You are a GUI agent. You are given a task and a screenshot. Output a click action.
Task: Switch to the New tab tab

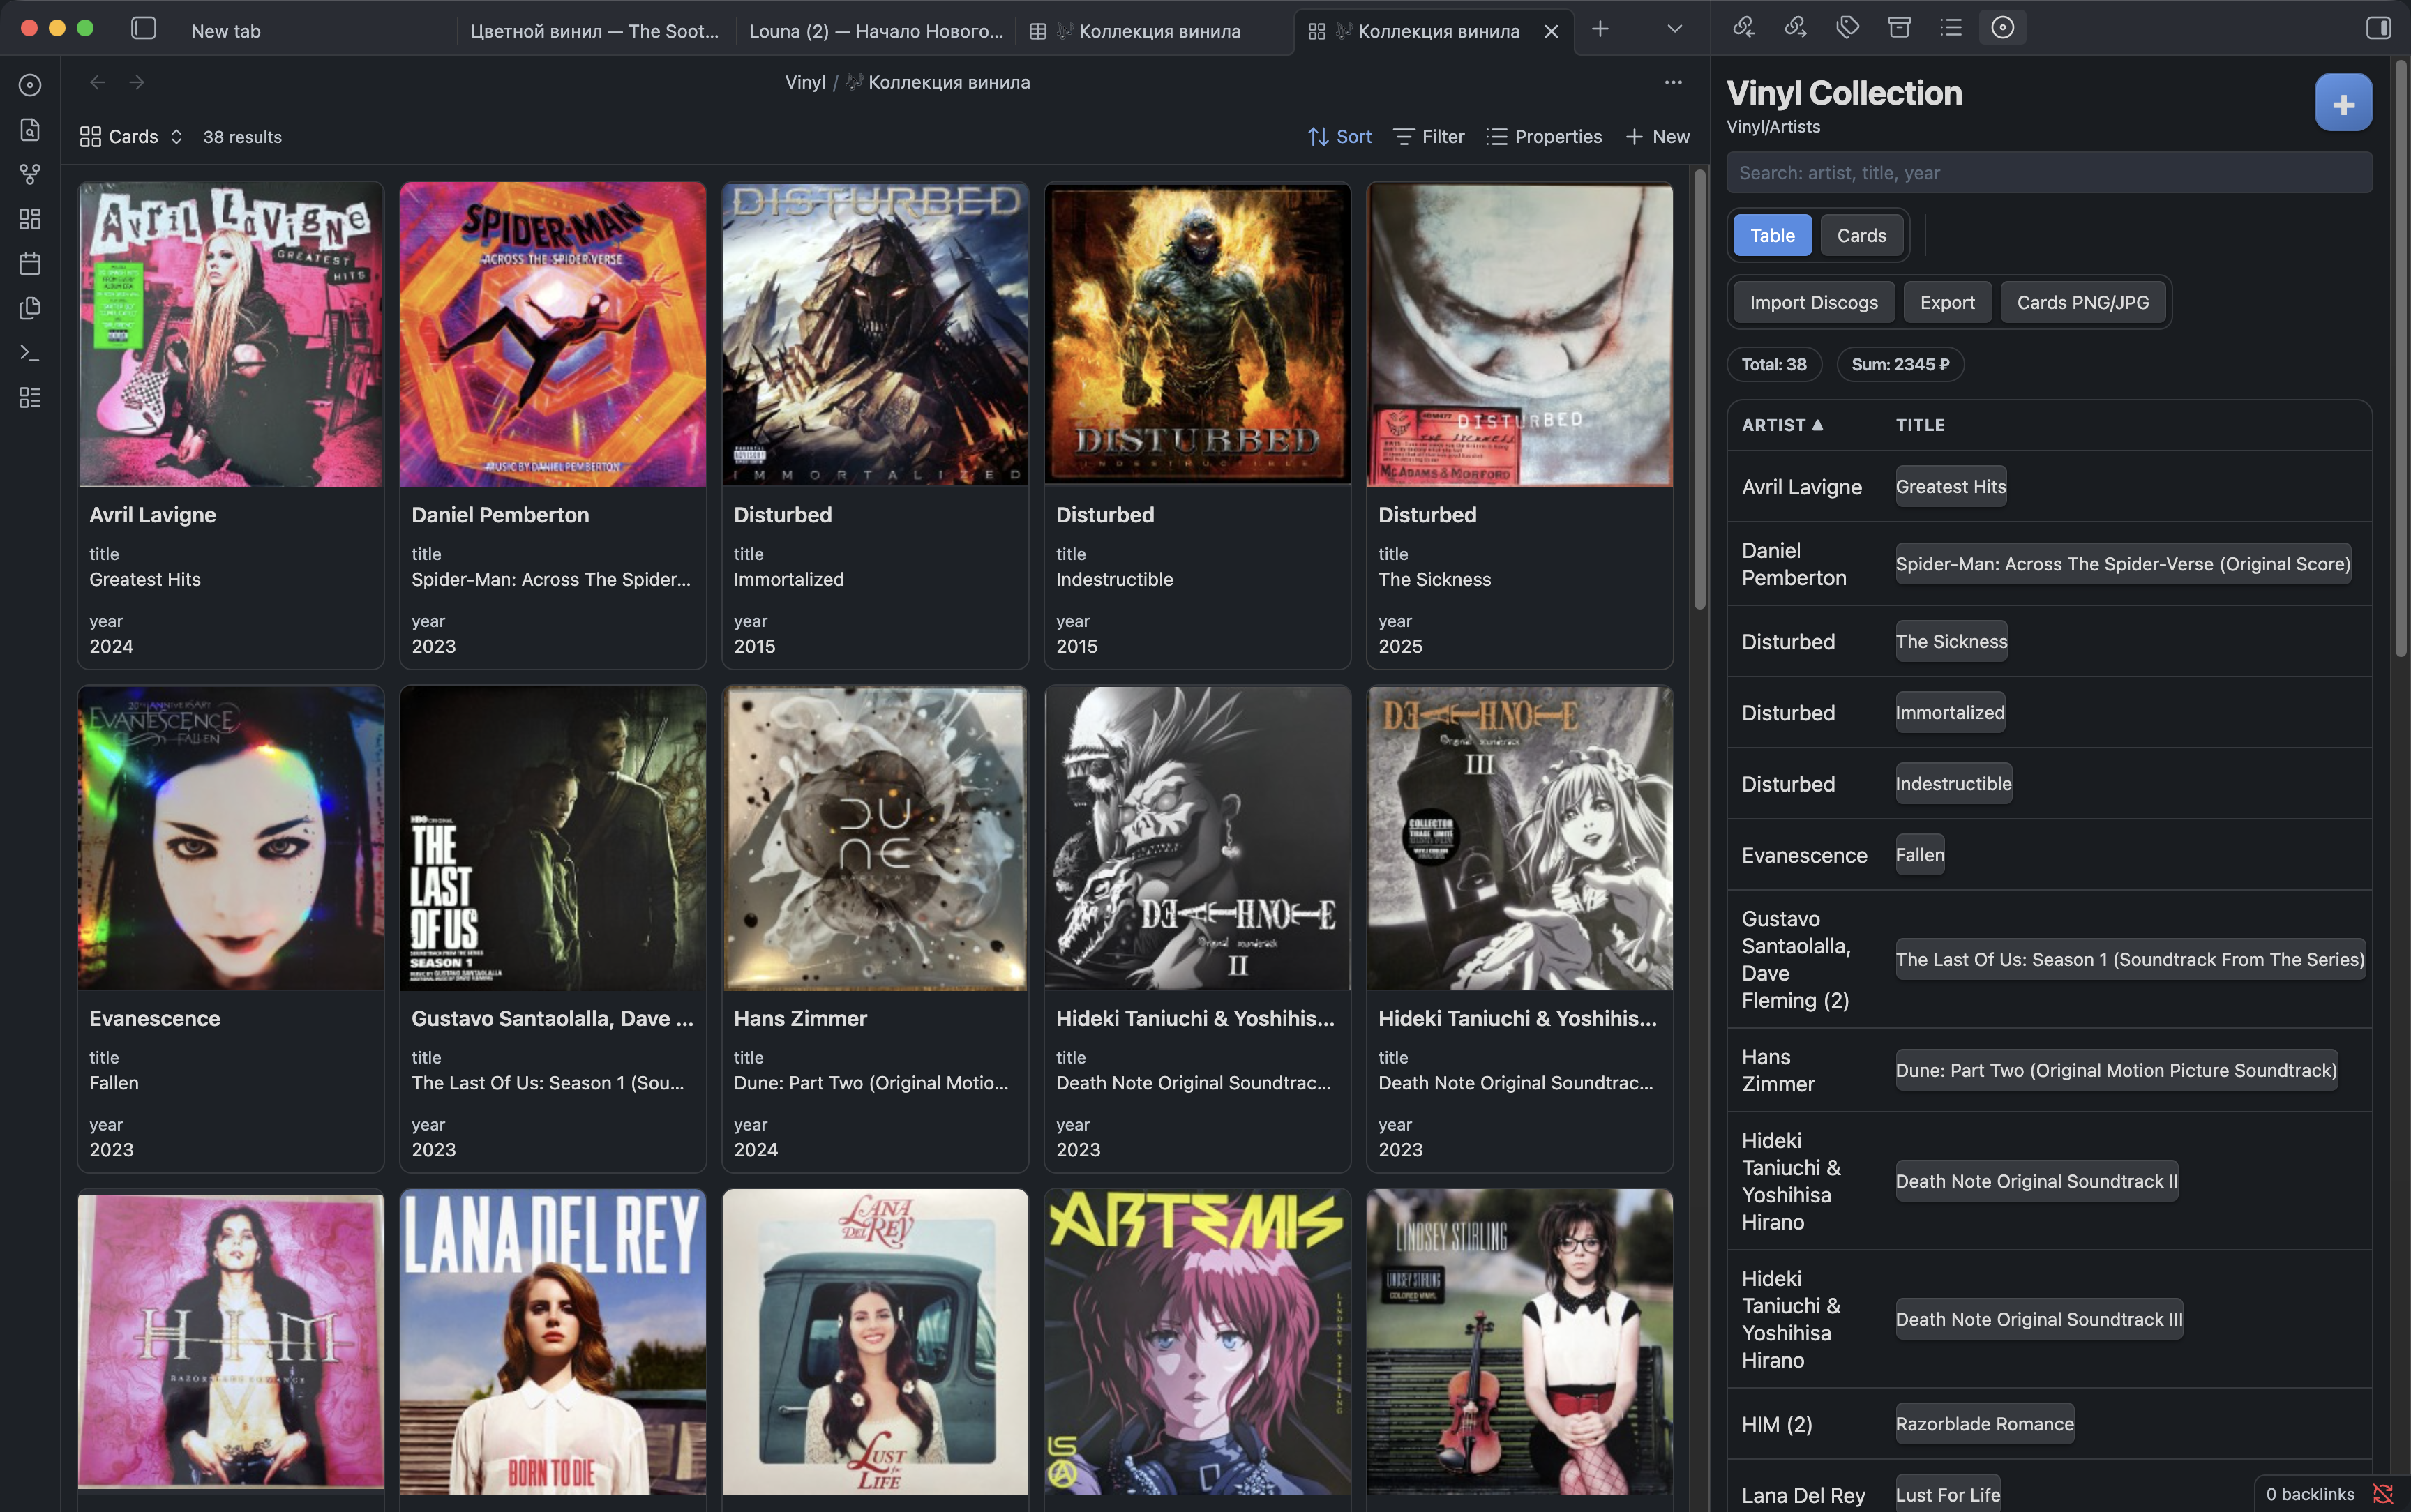[225, 31]
